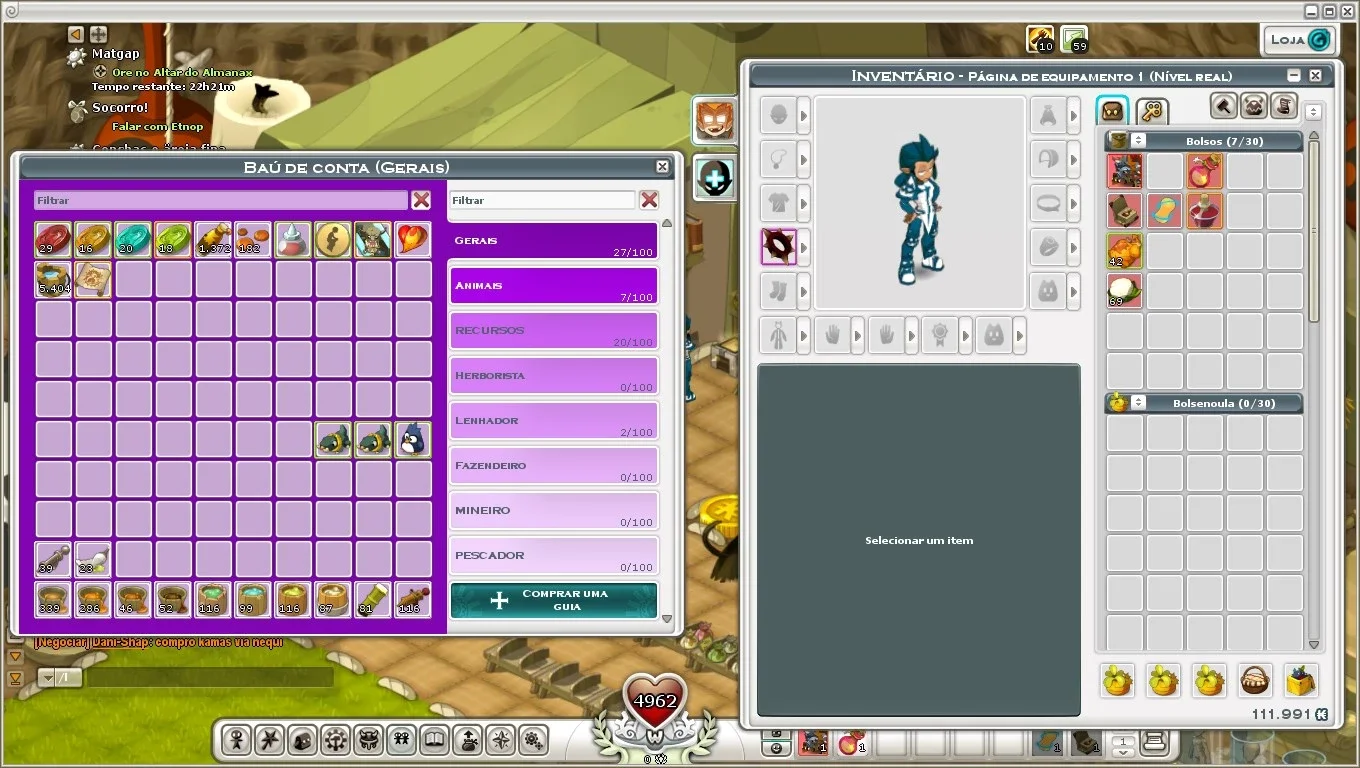1360x768 pixels.
Task: Open the Animais chest section
Action: pos(554,286)
